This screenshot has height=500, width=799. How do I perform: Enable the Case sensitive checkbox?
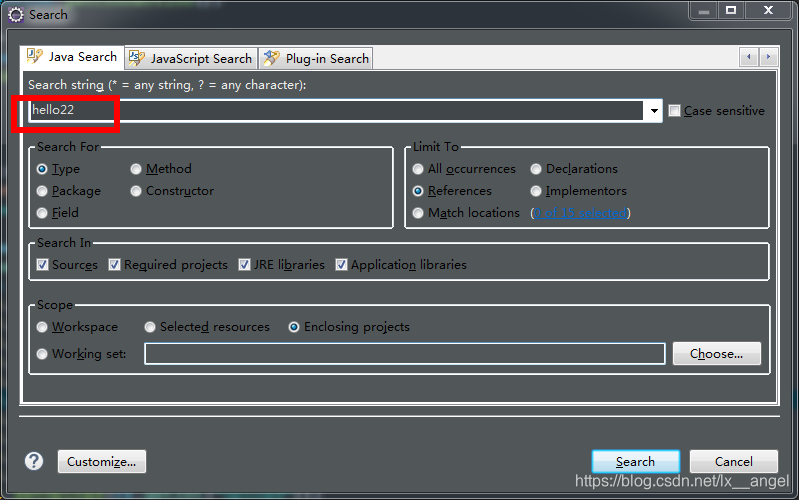[674, 111]
